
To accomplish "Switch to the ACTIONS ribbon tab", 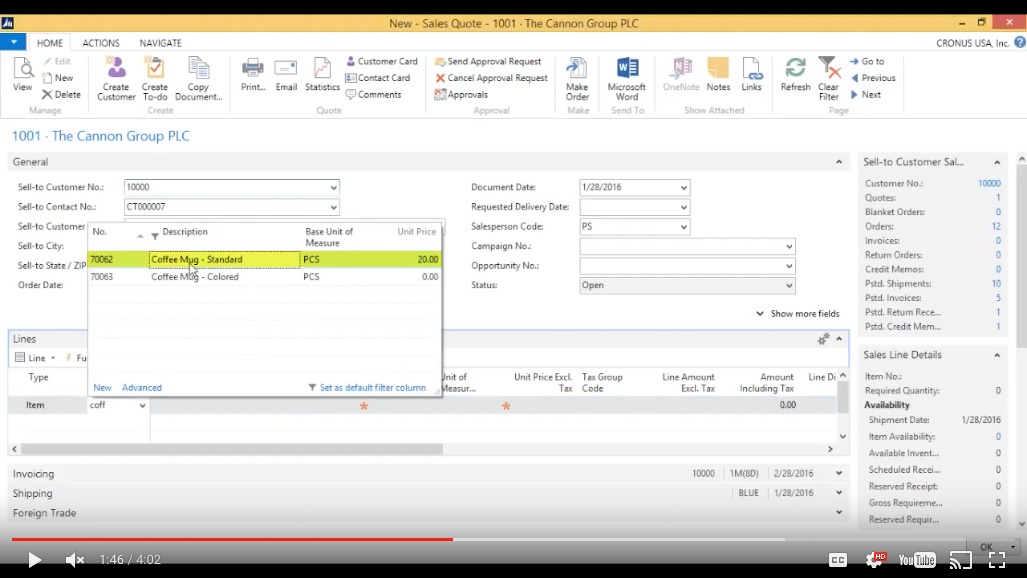I will [101, 43].
